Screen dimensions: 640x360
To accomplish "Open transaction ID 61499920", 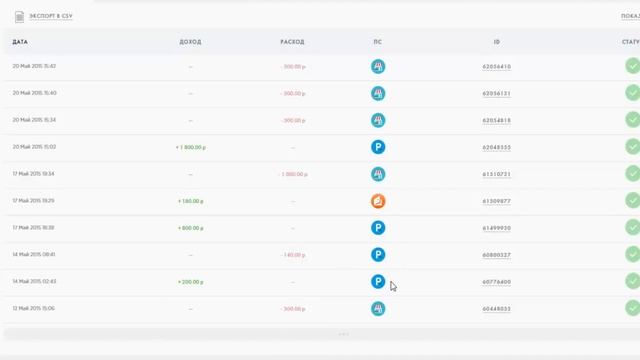I will pos(496,228).
